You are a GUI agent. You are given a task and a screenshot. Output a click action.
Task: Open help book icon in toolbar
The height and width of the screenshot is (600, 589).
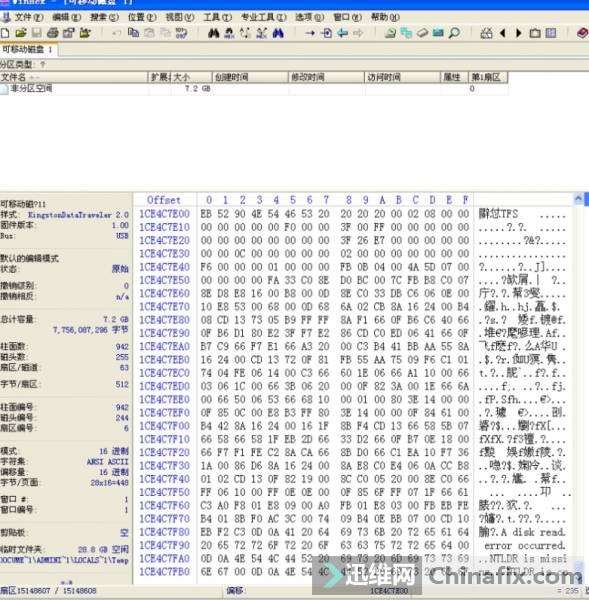coord(582,33)
